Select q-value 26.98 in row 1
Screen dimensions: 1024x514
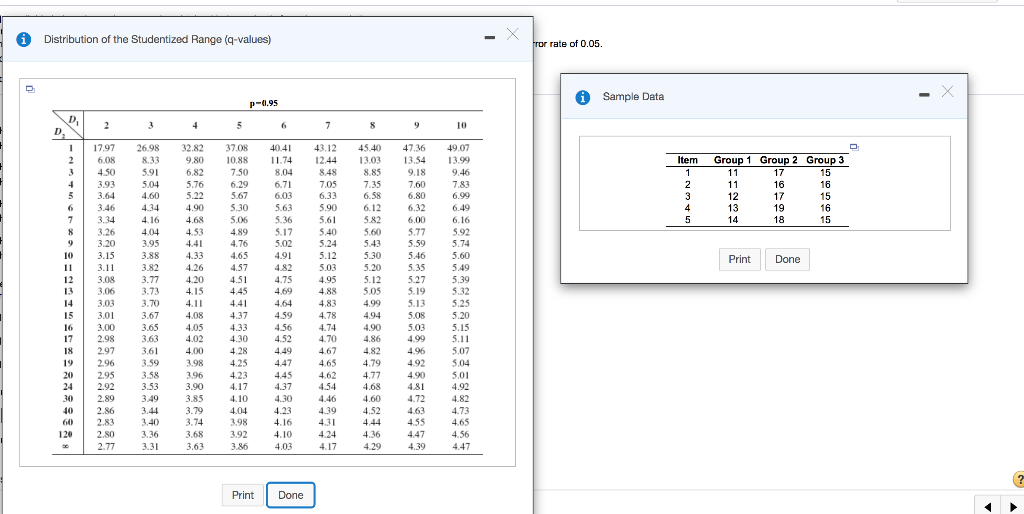click(x=150, y=148)
